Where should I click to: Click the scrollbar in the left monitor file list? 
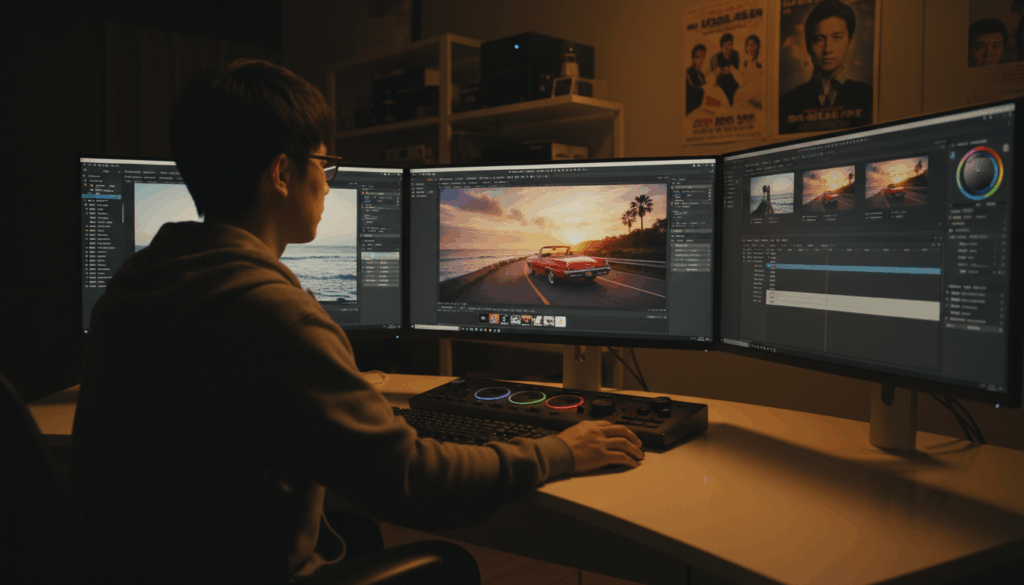[x=124, y=212]
